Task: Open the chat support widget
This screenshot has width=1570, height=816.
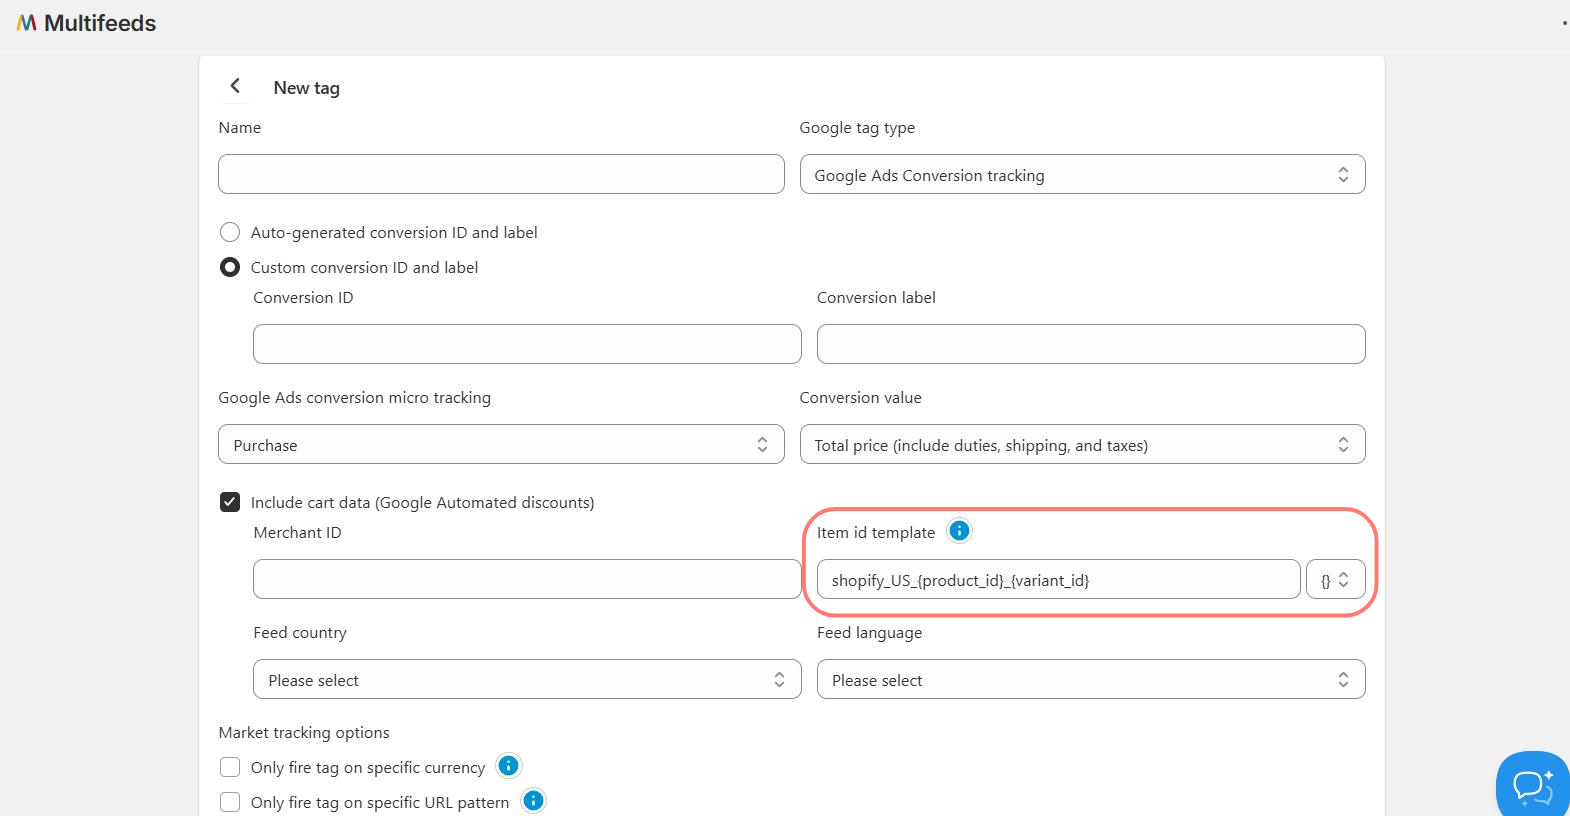Action: 1532,784
